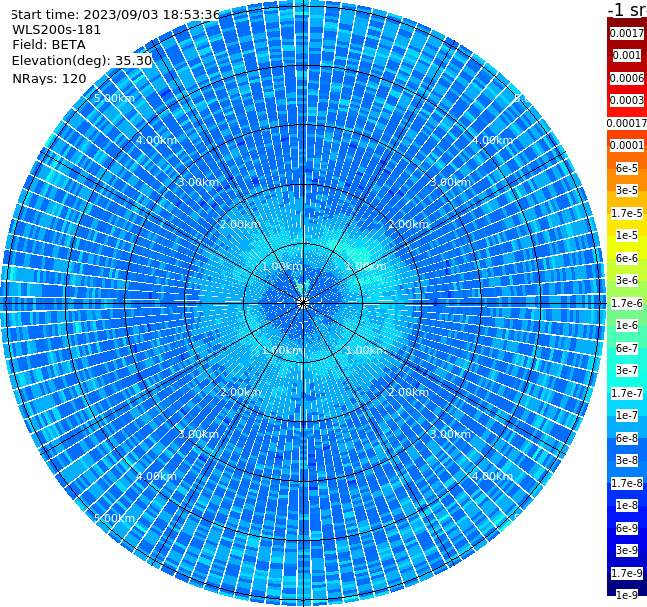Screen dimensions: 647x607
Task: Select the 0.001 colorbar tick label
Action: tap(627, 55)
